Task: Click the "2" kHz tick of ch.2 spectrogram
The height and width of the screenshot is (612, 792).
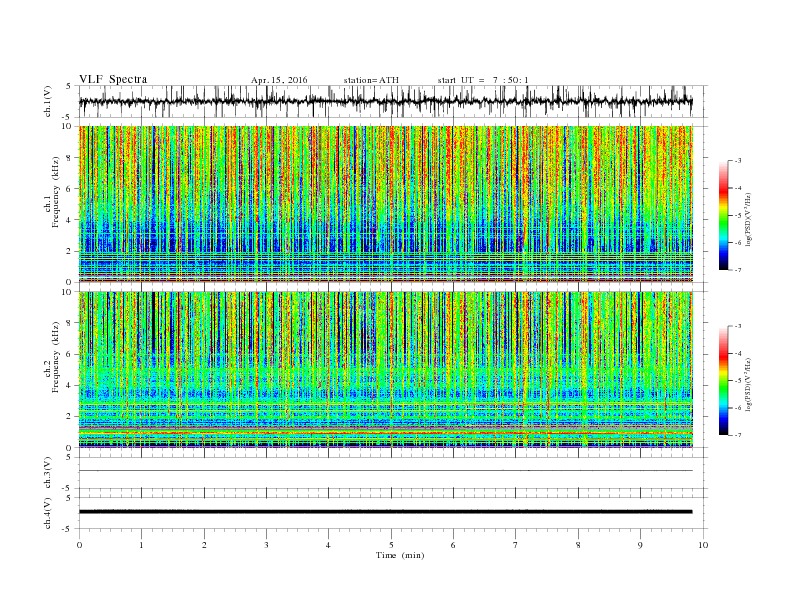Action: pos(70,417)
